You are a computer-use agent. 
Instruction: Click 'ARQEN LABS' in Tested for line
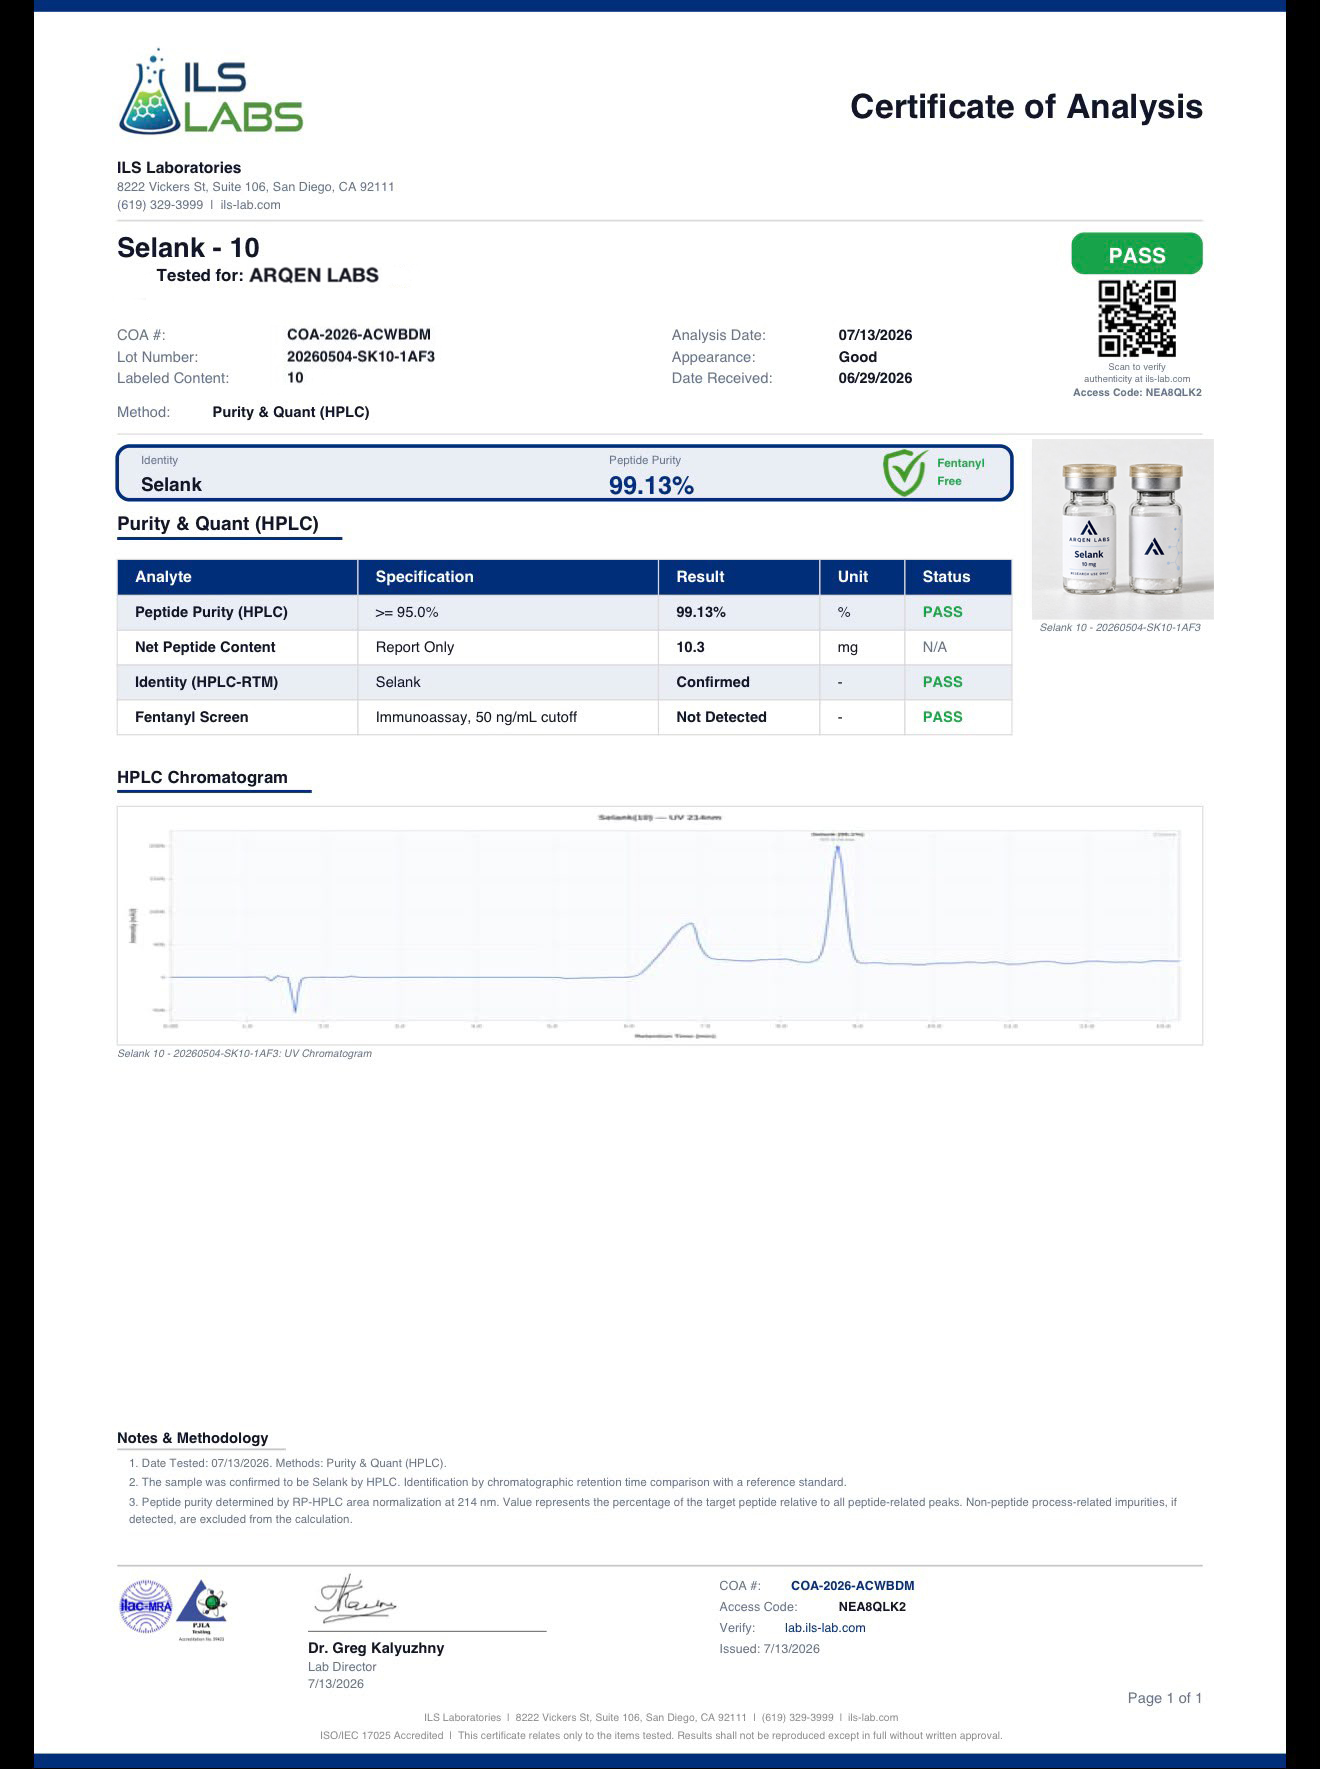click(x=314, y=275)
